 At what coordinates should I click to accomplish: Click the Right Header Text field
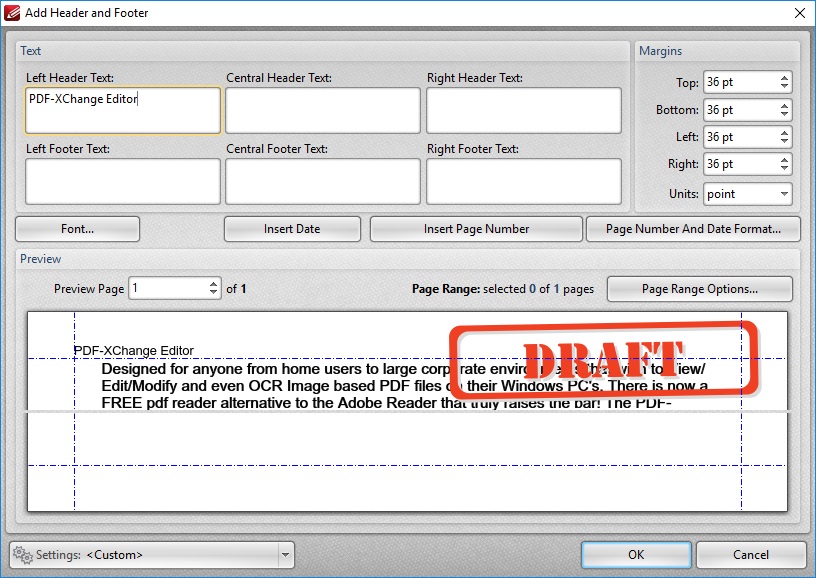pos(524,110)
